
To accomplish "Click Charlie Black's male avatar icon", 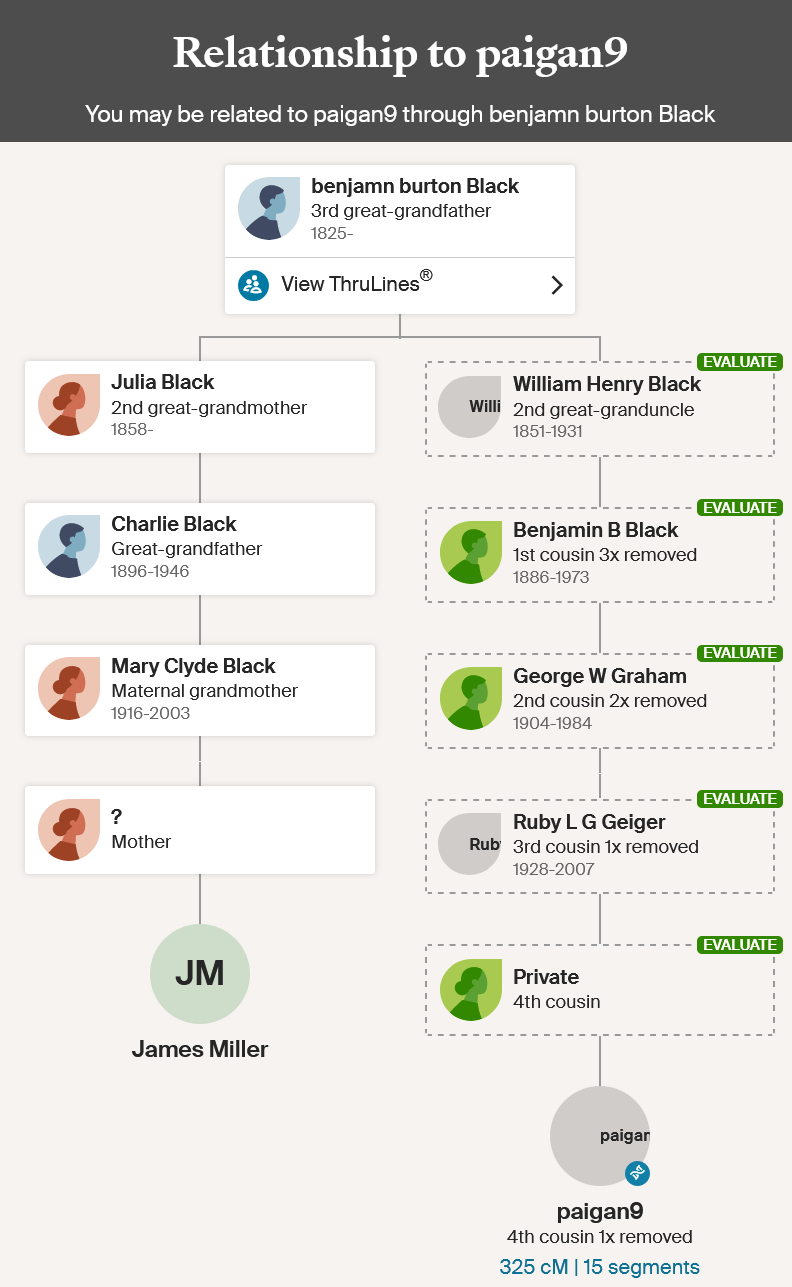I will 69,547.
